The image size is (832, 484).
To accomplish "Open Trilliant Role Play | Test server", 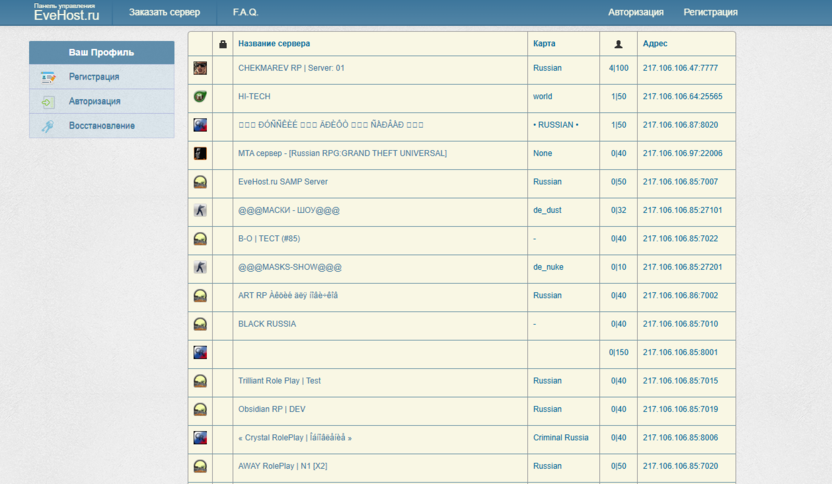I will coord(279,381).
